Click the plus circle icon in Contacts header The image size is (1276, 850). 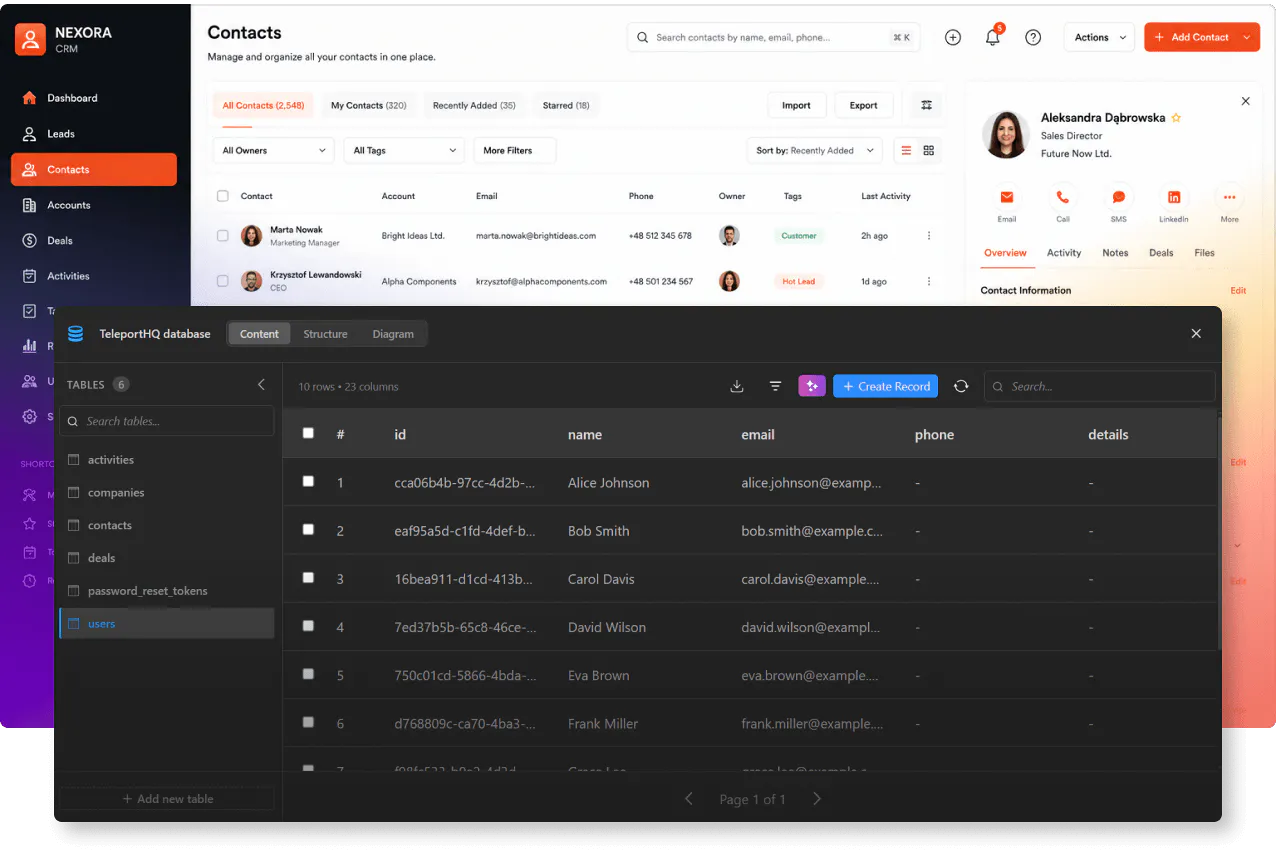coord(953,37)
